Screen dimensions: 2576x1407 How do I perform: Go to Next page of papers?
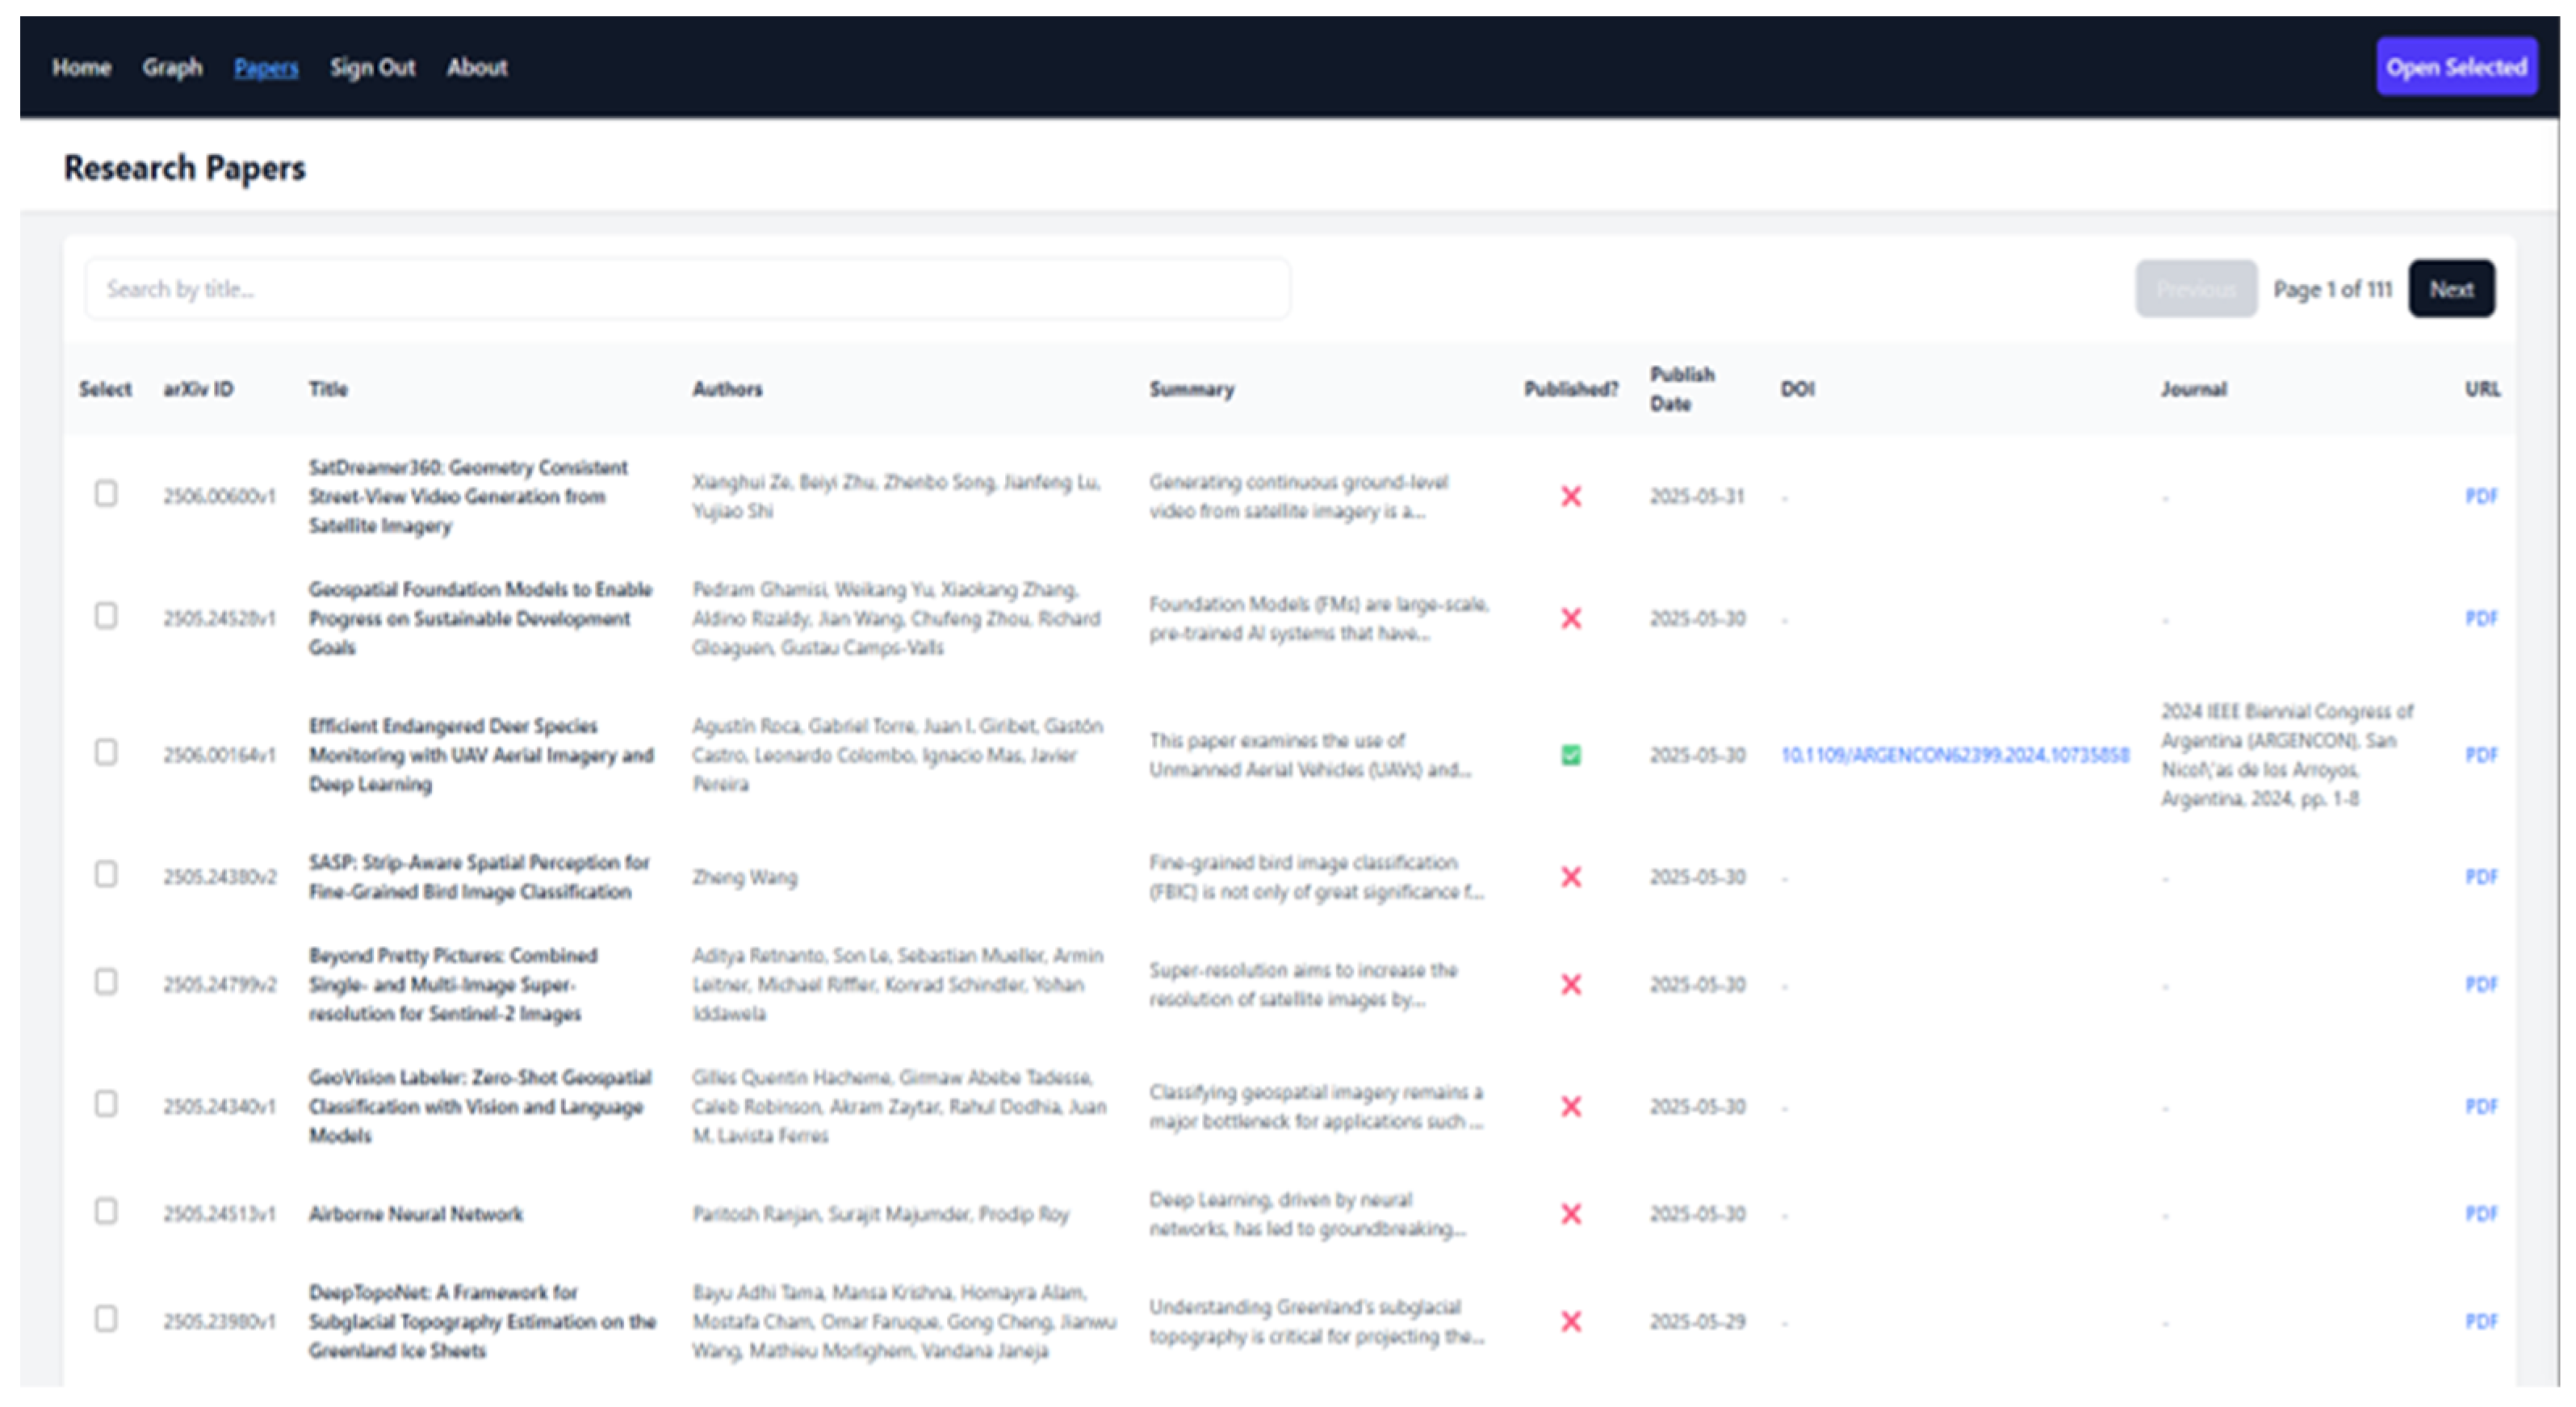[x=2451, y=289]
